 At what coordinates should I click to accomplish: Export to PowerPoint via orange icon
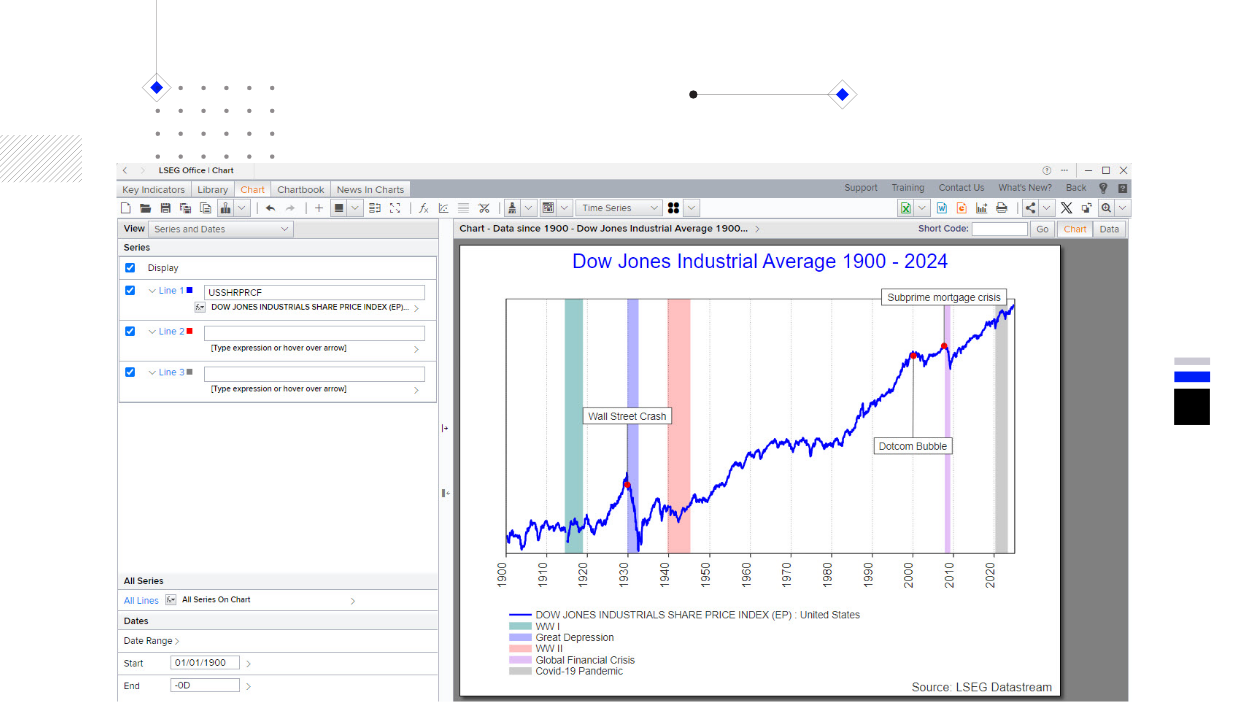tap(961, 208)
